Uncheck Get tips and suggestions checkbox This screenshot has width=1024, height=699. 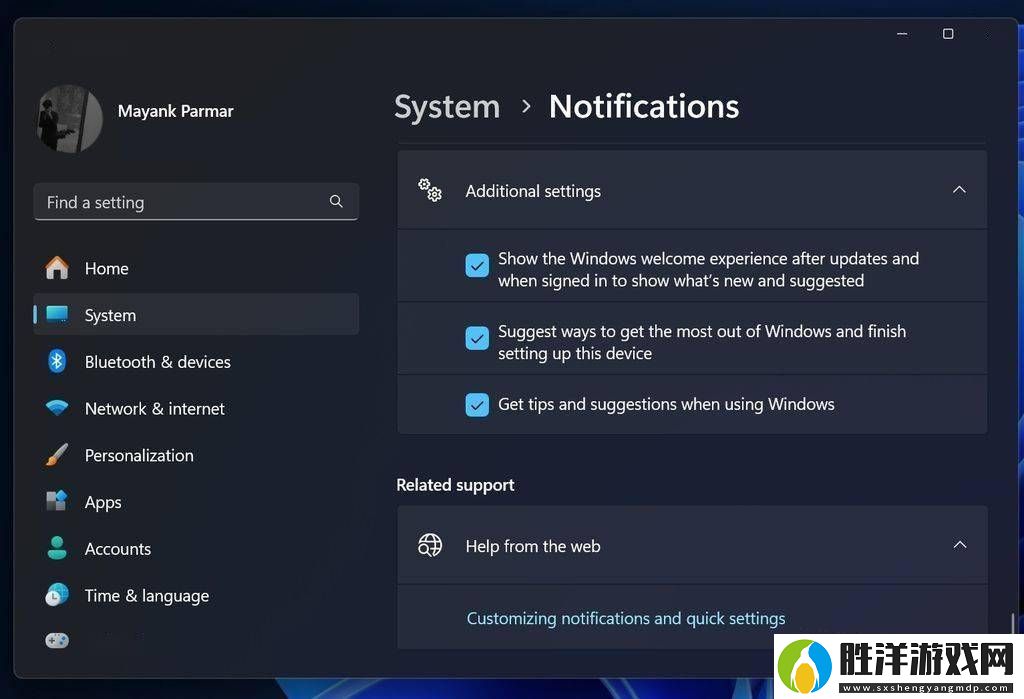[477, 405]
